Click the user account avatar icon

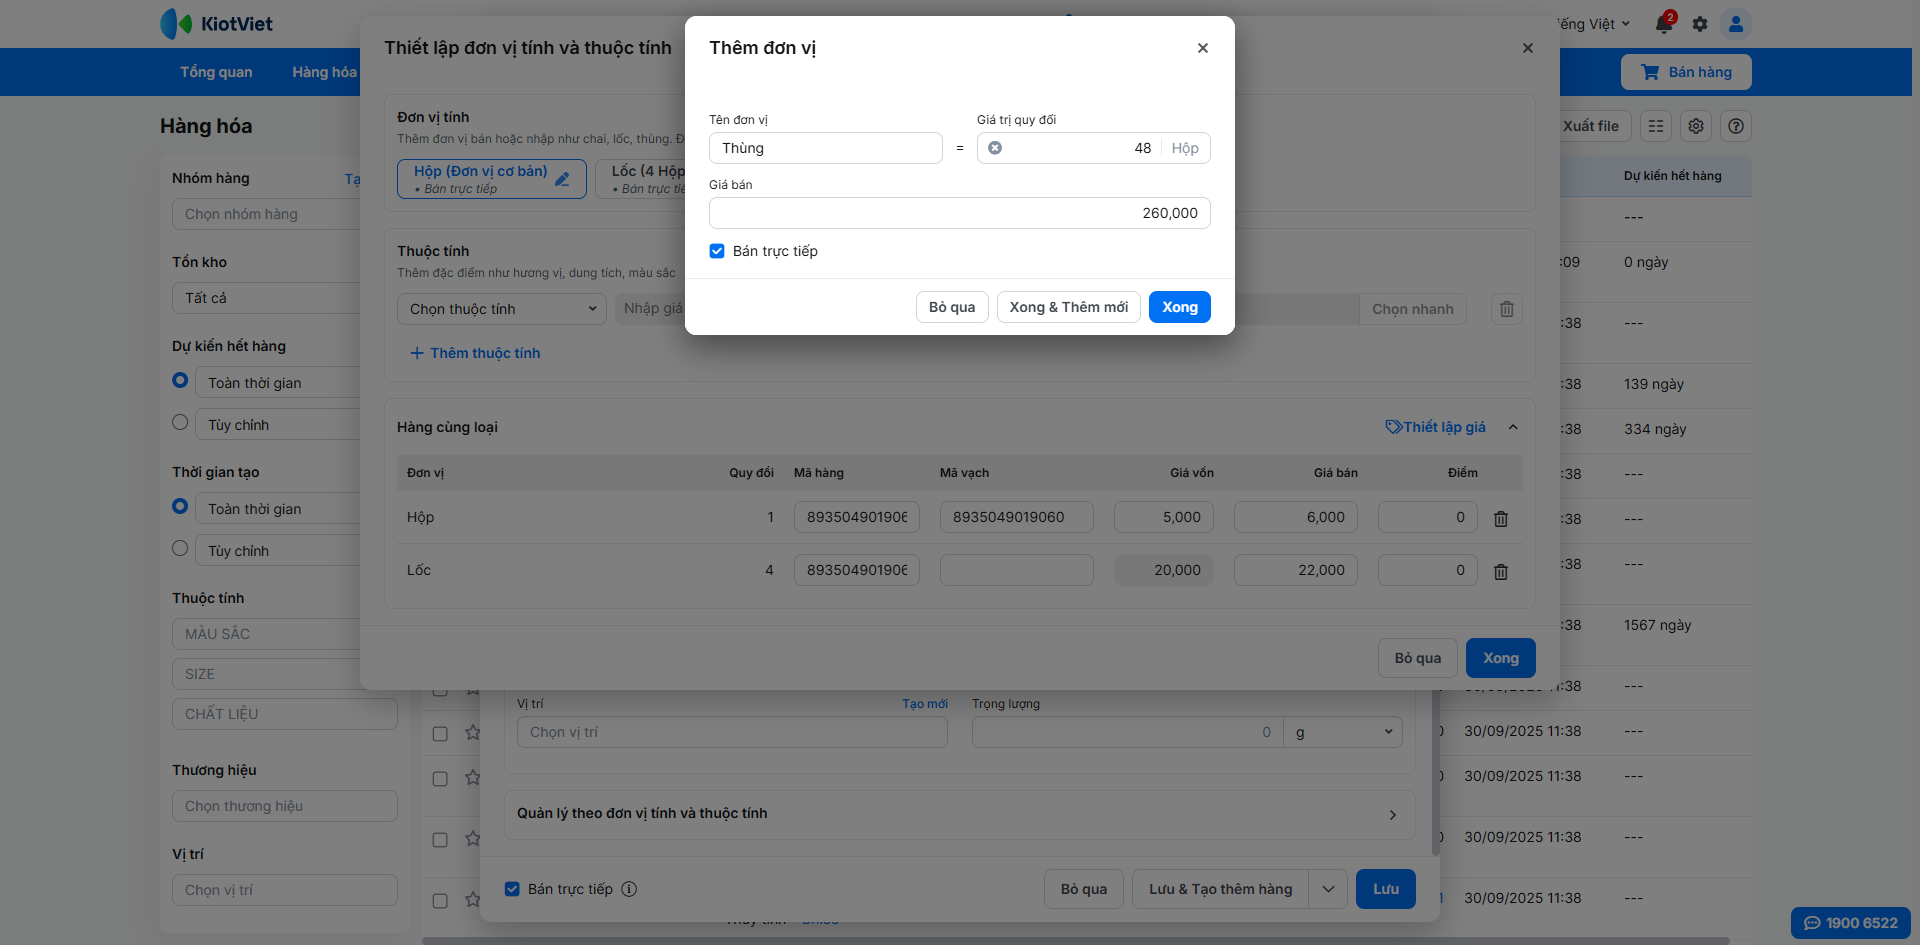coord(1736,24)
